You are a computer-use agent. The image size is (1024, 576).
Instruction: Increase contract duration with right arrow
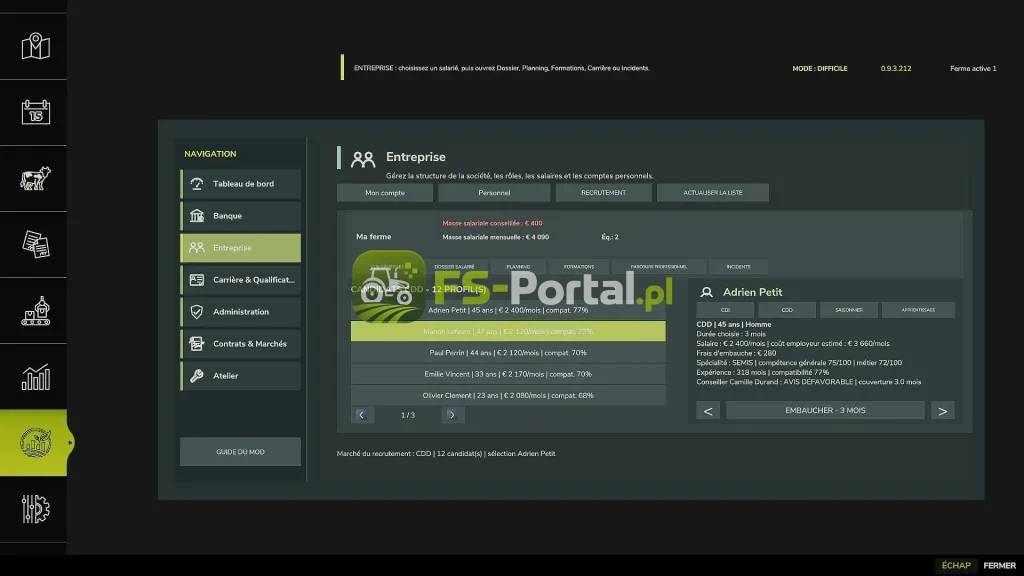pyautogui.click(x=942, y=411)
